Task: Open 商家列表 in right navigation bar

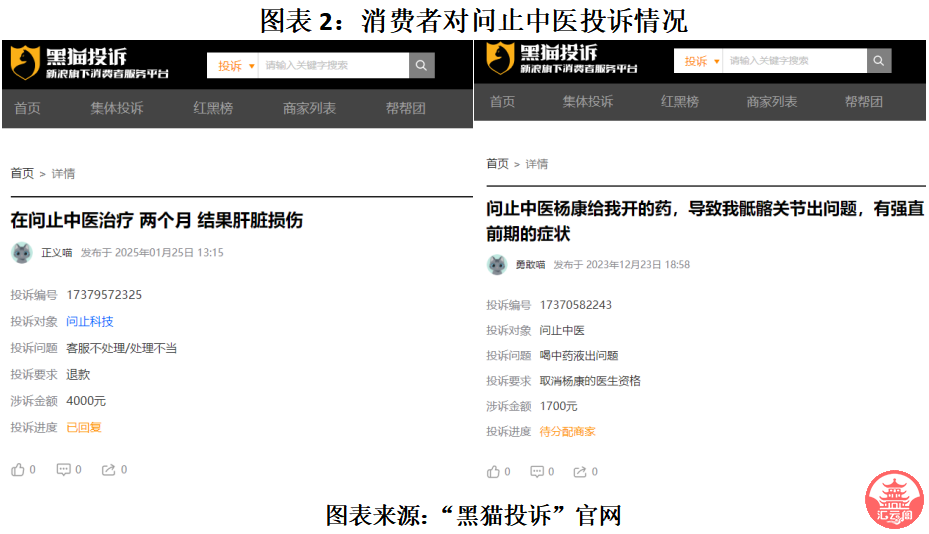Action: tap(772, 101)
